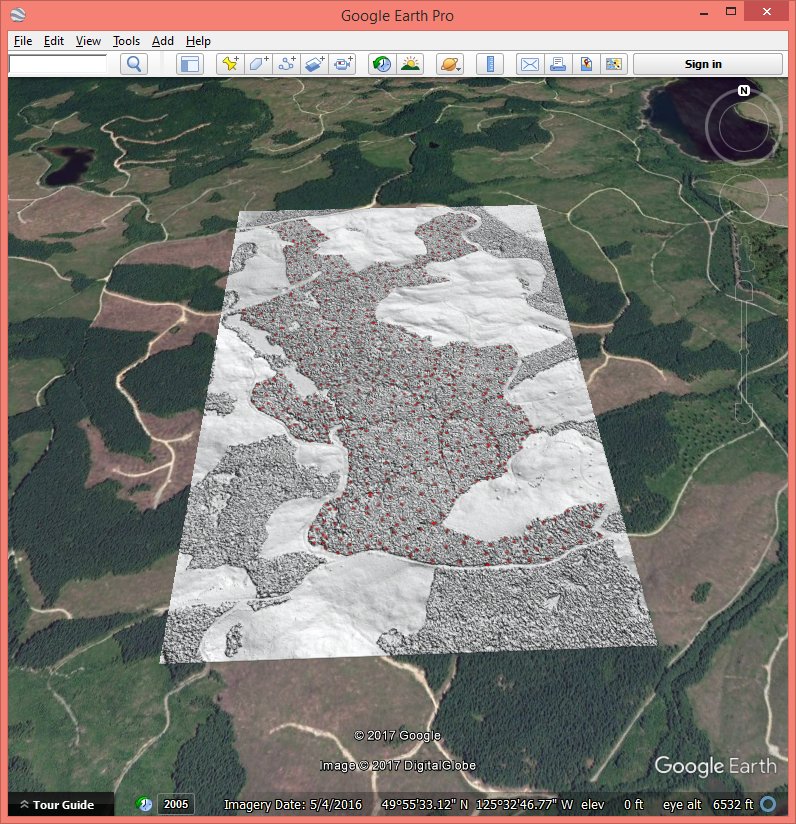Viewport: 796px width, 824px height.
Task: Record a tour with the camera icon
Action: [343, 64]
